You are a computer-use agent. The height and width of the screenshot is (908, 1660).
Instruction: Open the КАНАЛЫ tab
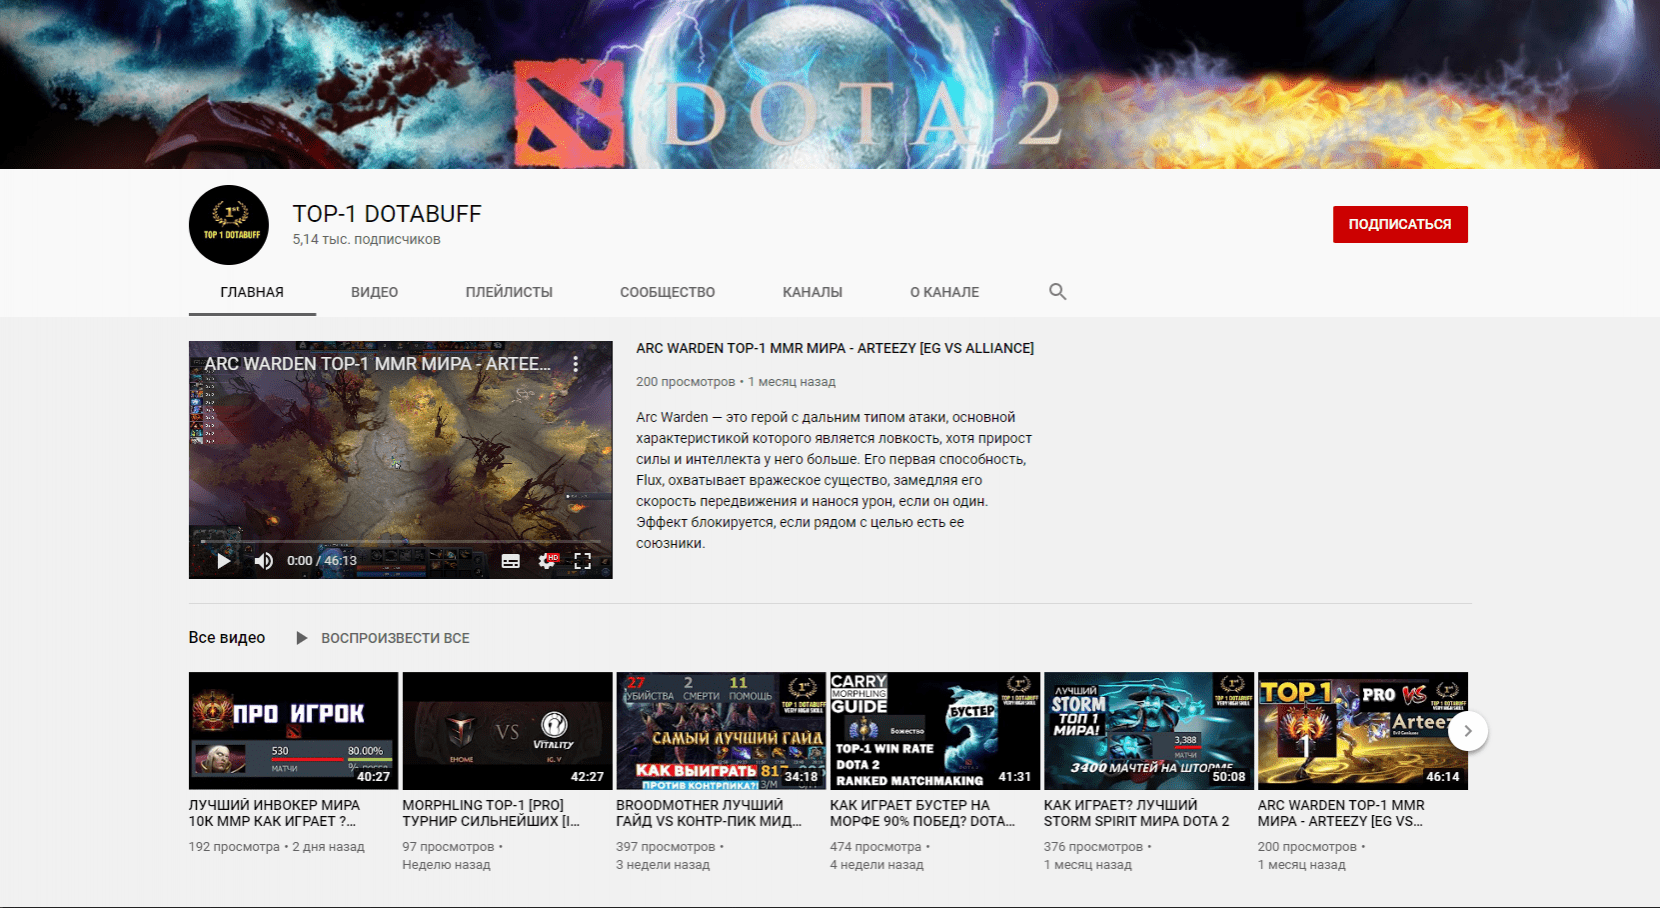click(x=812, y=292)
